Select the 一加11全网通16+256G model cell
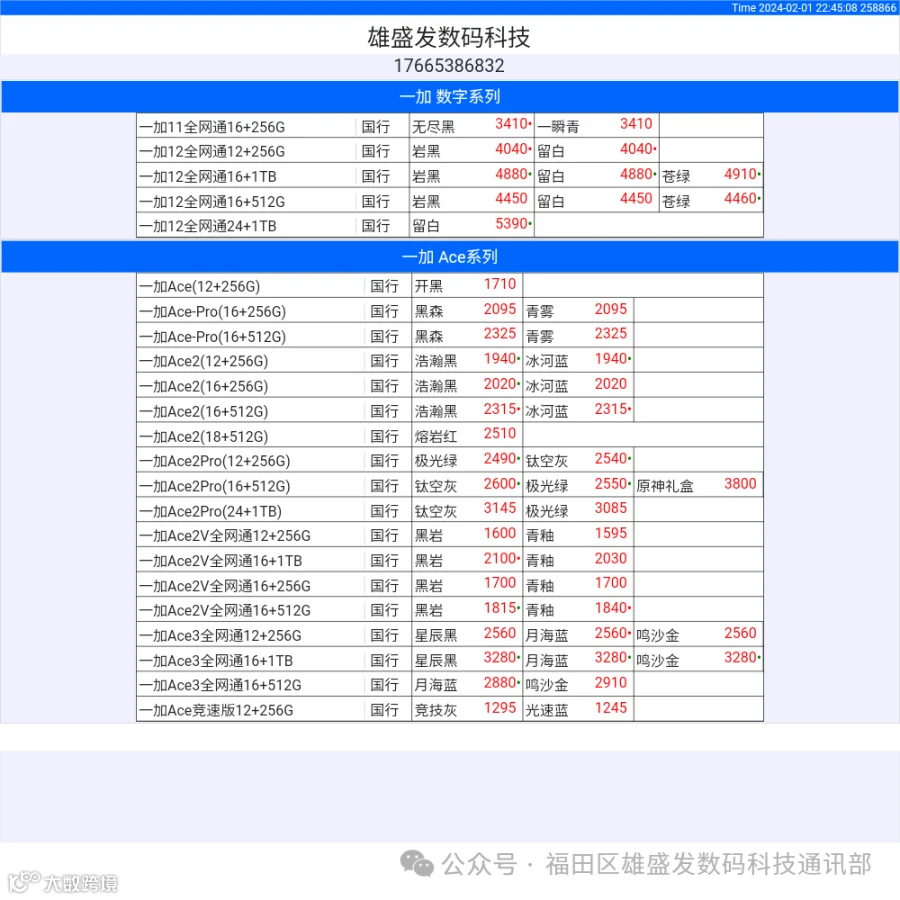 [x=246, y=126]
